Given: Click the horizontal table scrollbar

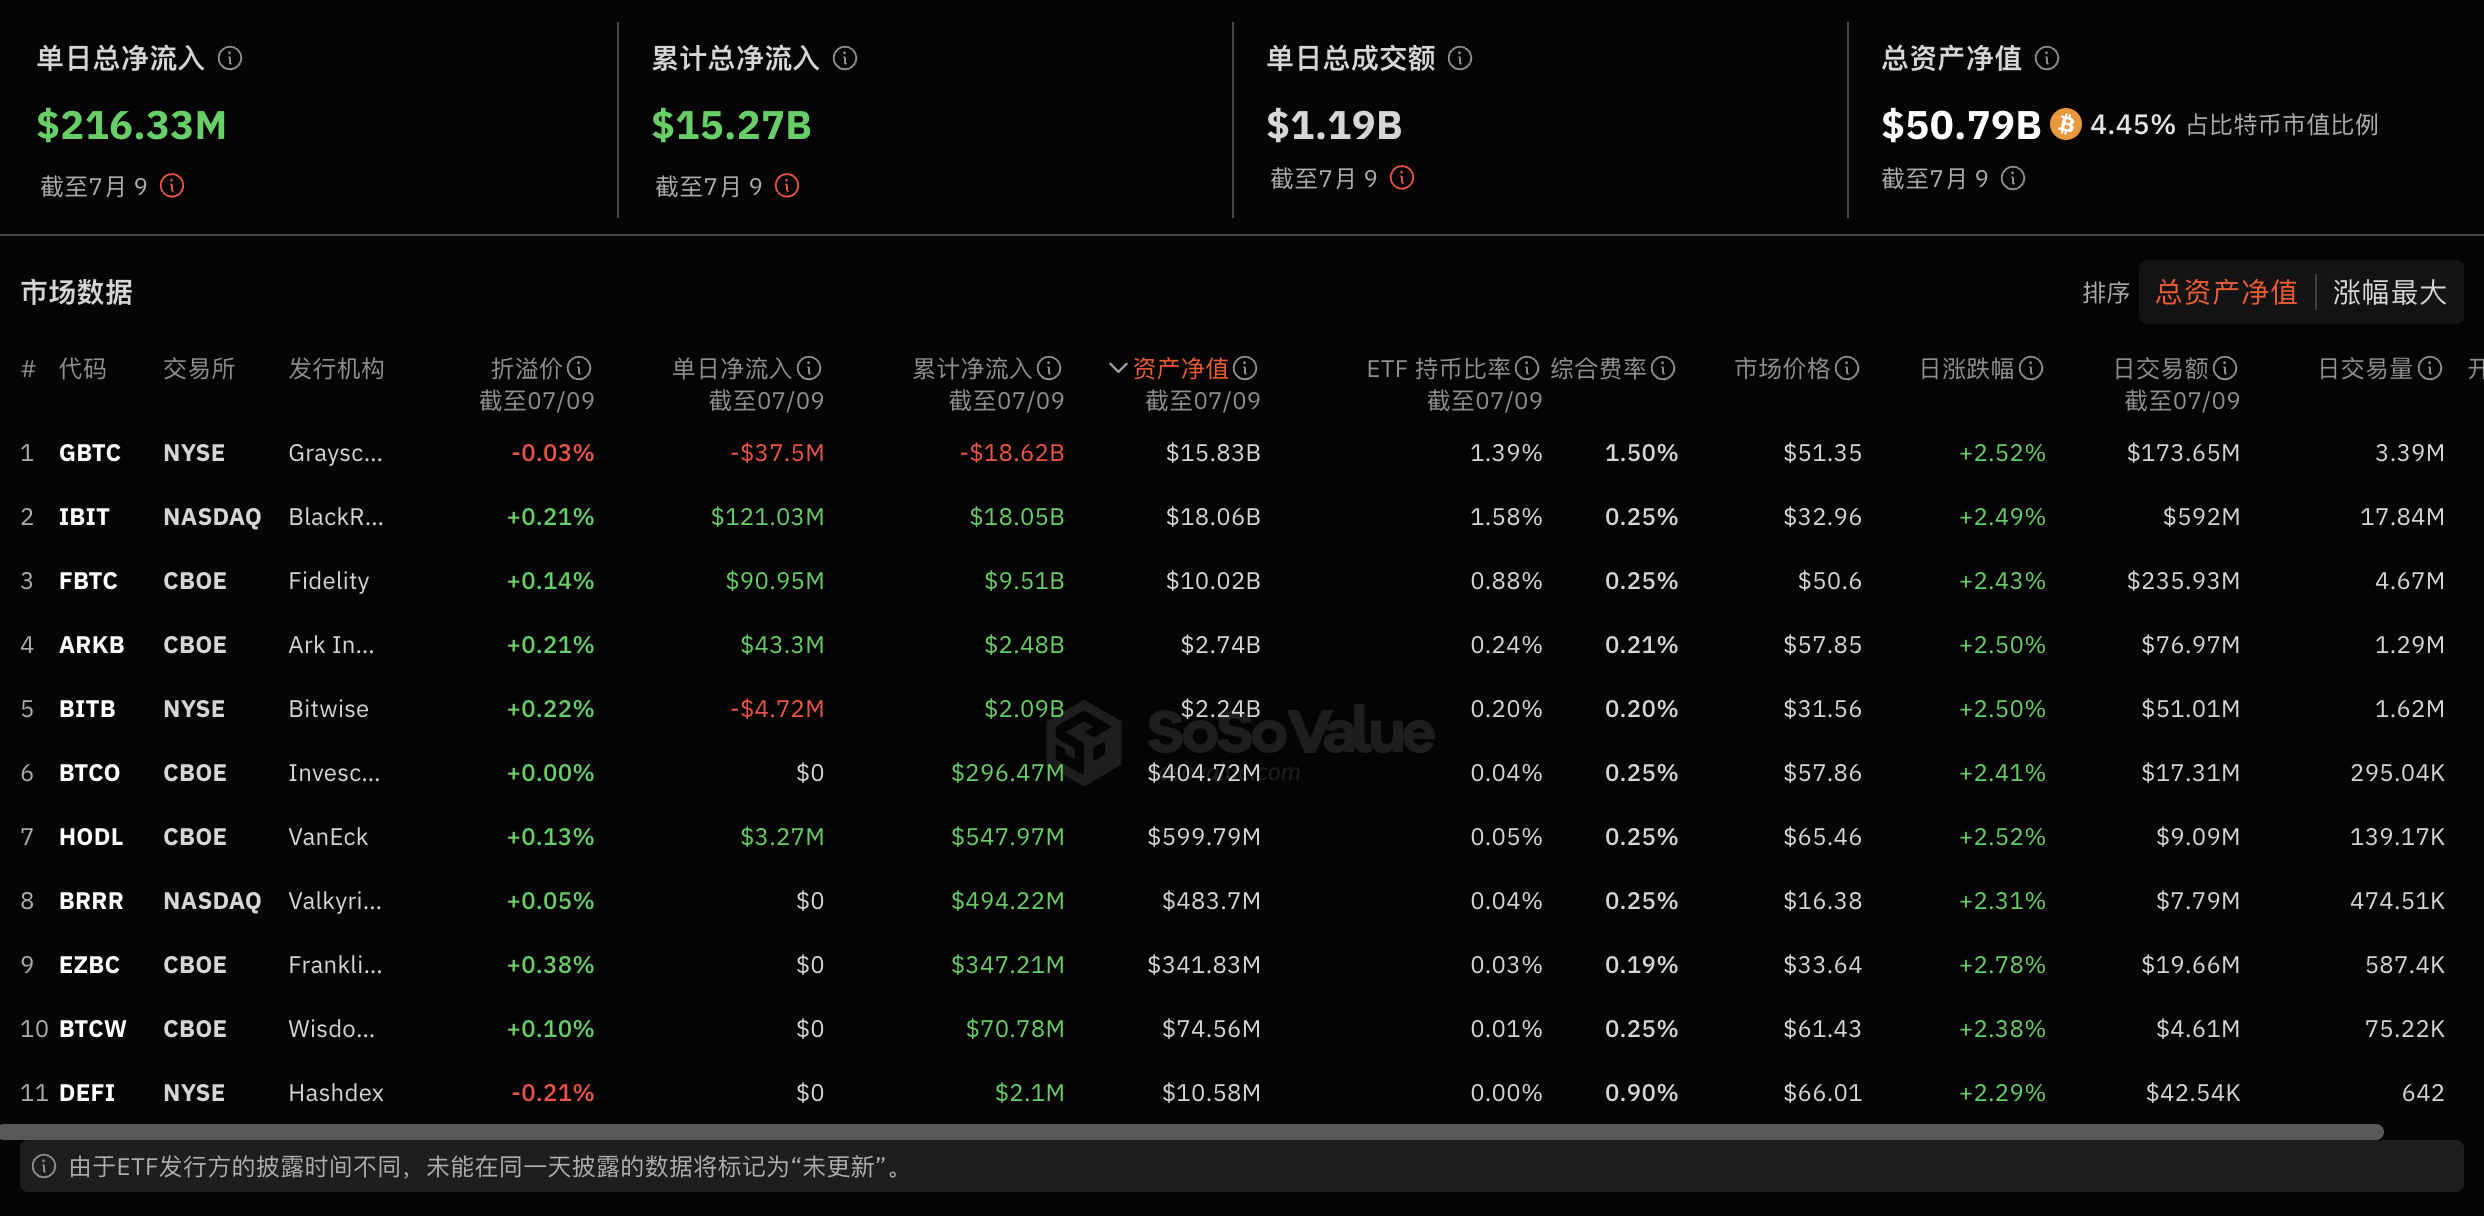Looking at the screenshot, I should click(x=1192, y=1132).
